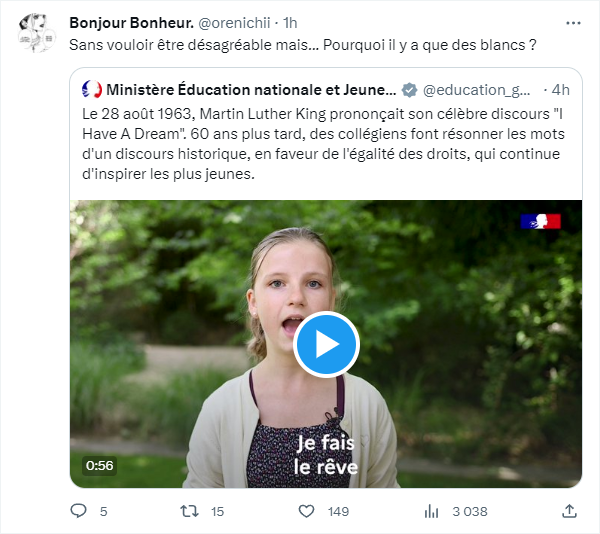
Task: Open the three-dot more options menu
Action: tap(573, 23)
